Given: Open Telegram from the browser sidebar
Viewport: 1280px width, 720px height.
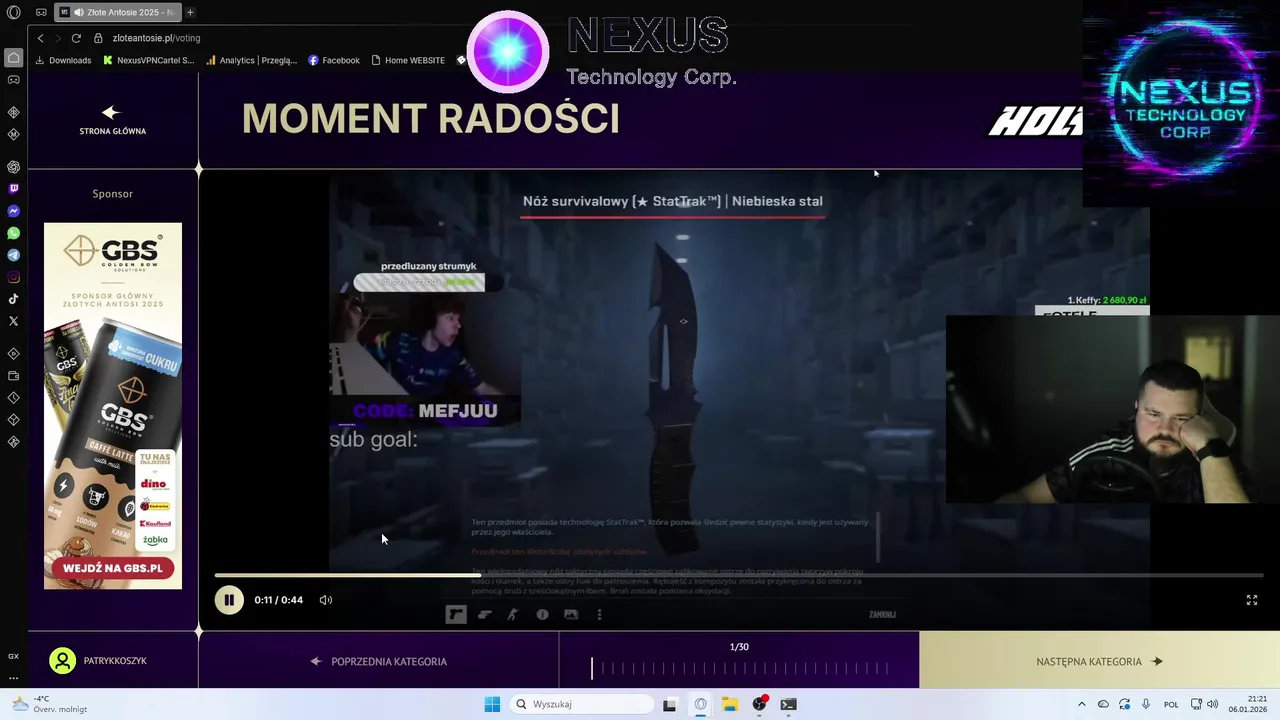Looking at the screenshot, I should [13, 255].
